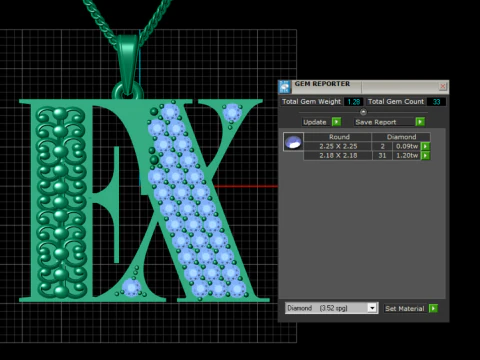Screen dimensions: 480x360
Task: Close the Gem Reporter panel
Action: (443, 86)
